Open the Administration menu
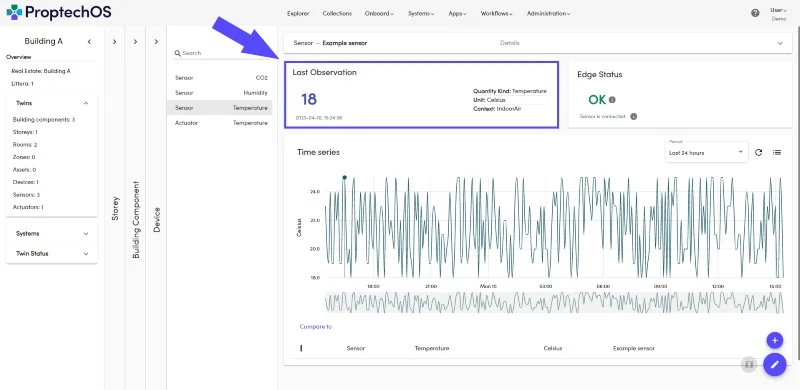This screenshot has height=390, width=800. tap(548, 14)
